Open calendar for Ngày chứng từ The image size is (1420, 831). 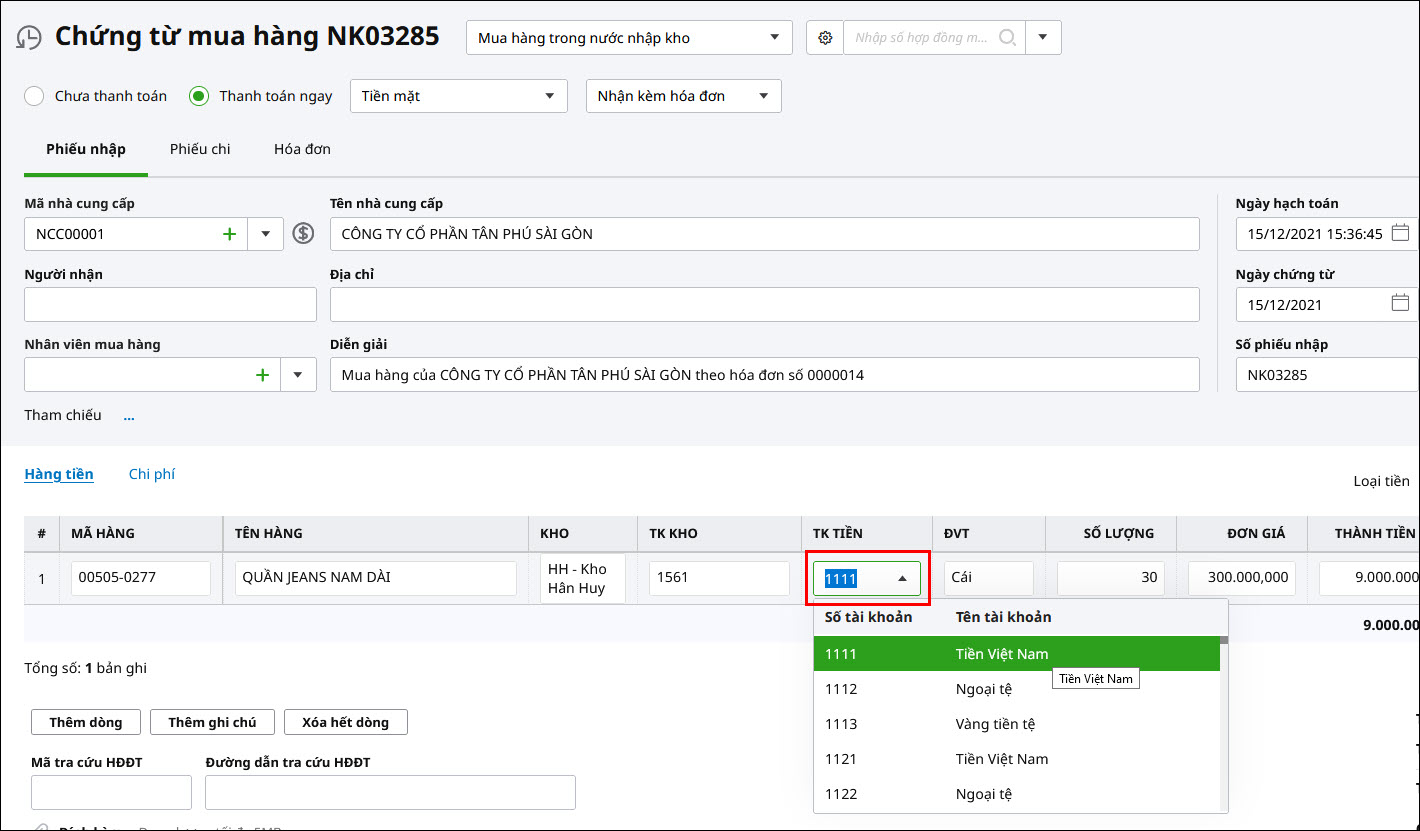pyautogui.click(x=1400, y=304)
